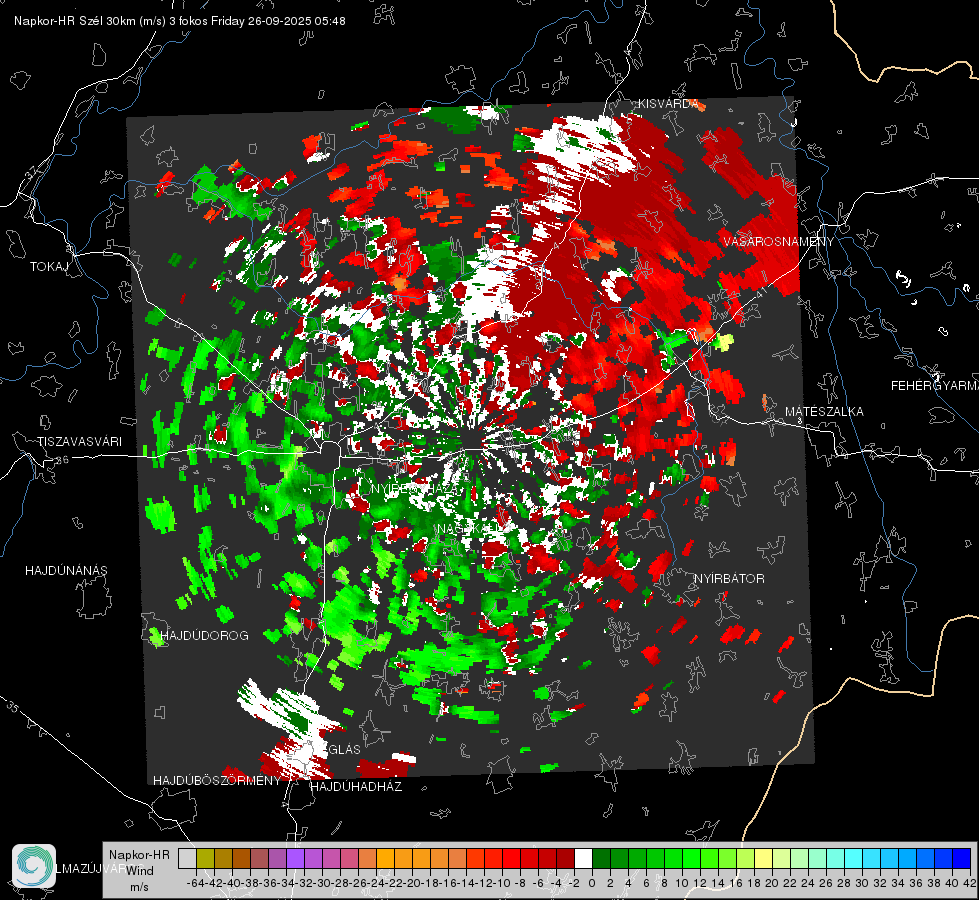Click the Wind legend label
Screen dimensions: 979x900
(140, 871)
